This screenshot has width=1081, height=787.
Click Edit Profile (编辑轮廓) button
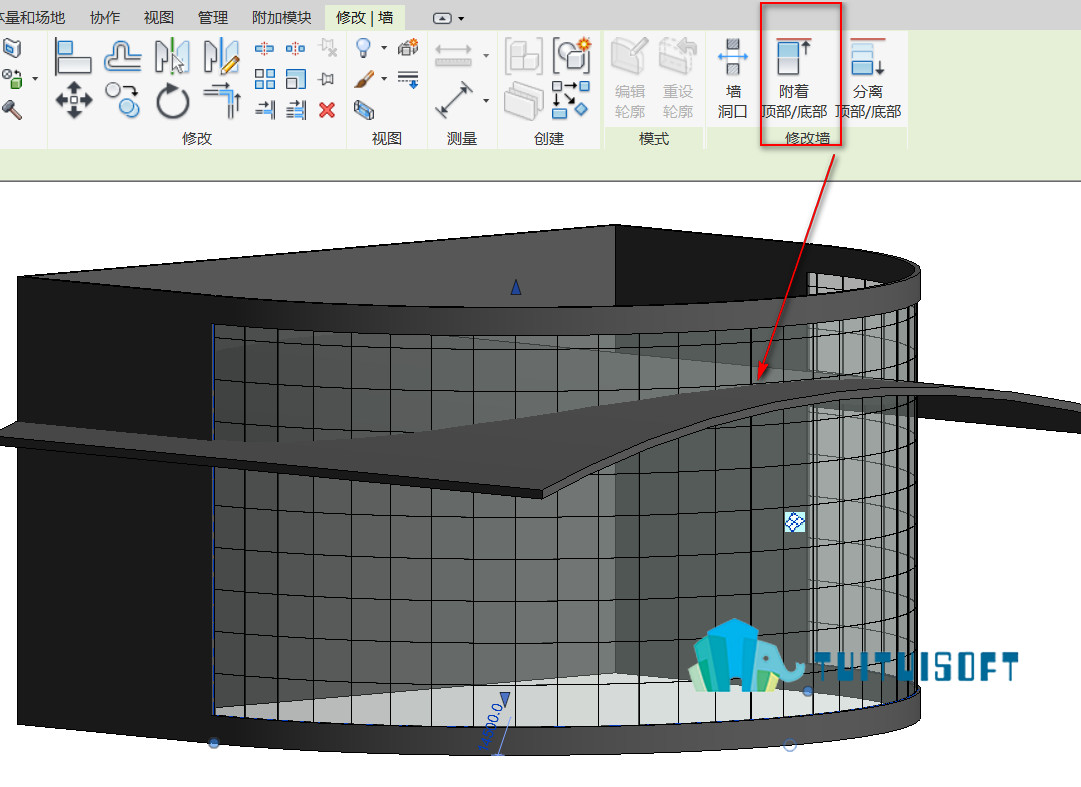point(629,78)
